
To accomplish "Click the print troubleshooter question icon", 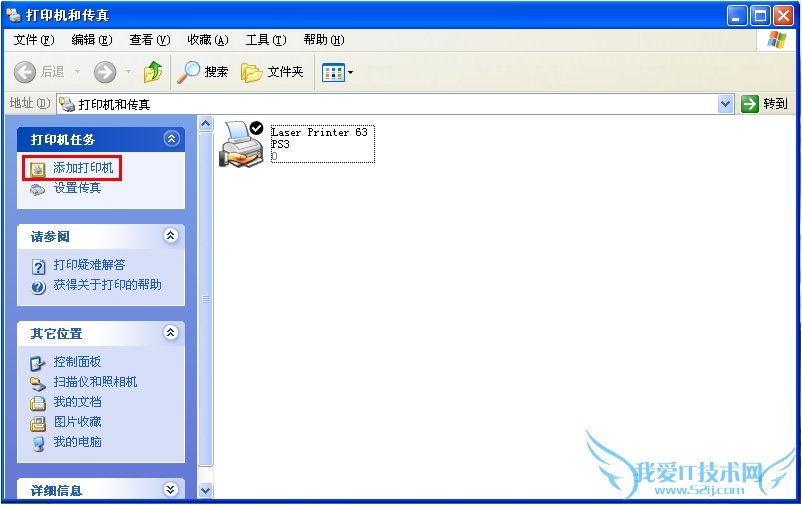I will click(38, 267).
